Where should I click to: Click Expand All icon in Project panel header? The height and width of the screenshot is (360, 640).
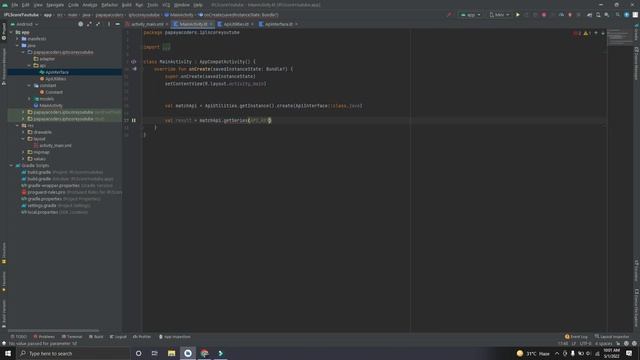[89, 24]
